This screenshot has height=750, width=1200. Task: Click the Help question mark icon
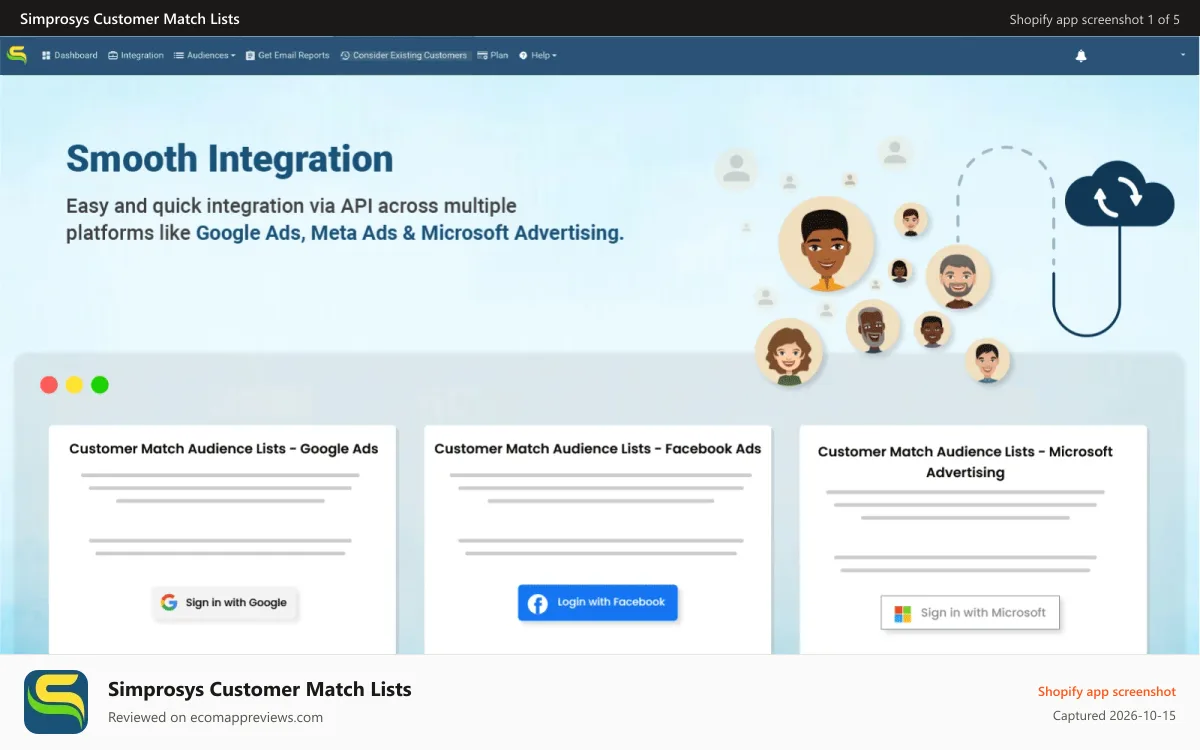click(x=523, y=56)
